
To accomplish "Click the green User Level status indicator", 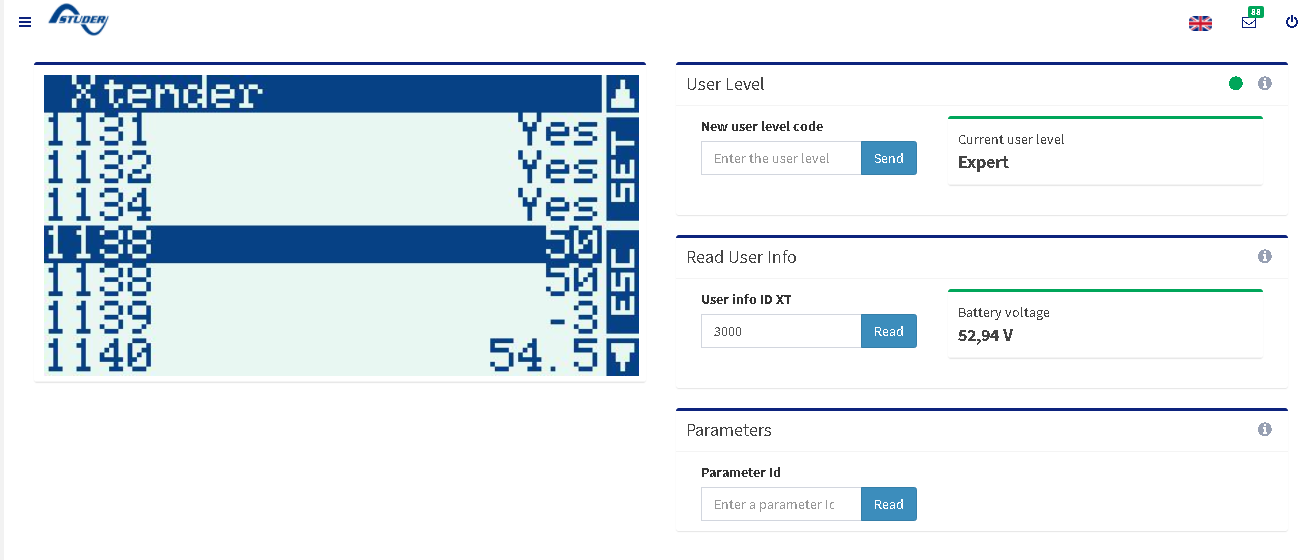I will (1236, 84).
